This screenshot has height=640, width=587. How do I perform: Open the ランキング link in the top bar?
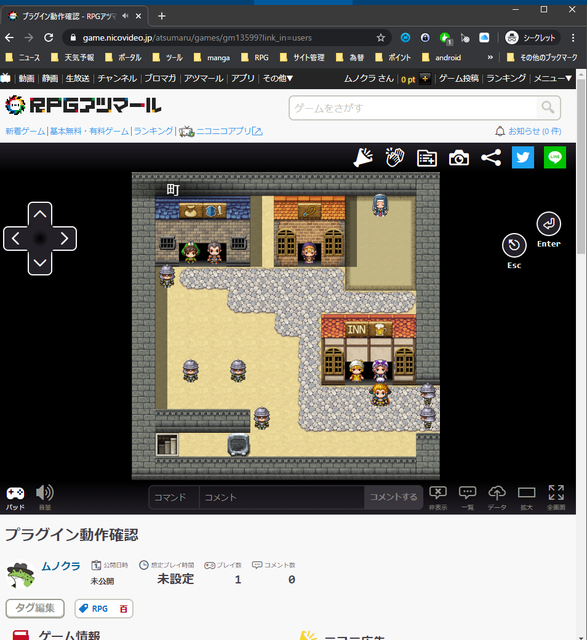tap(506, 78)
